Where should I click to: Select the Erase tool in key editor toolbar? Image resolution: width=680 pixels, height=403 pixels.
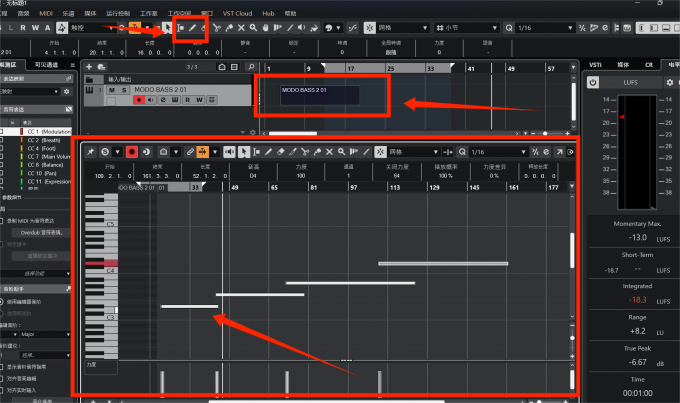click(281, 152)
